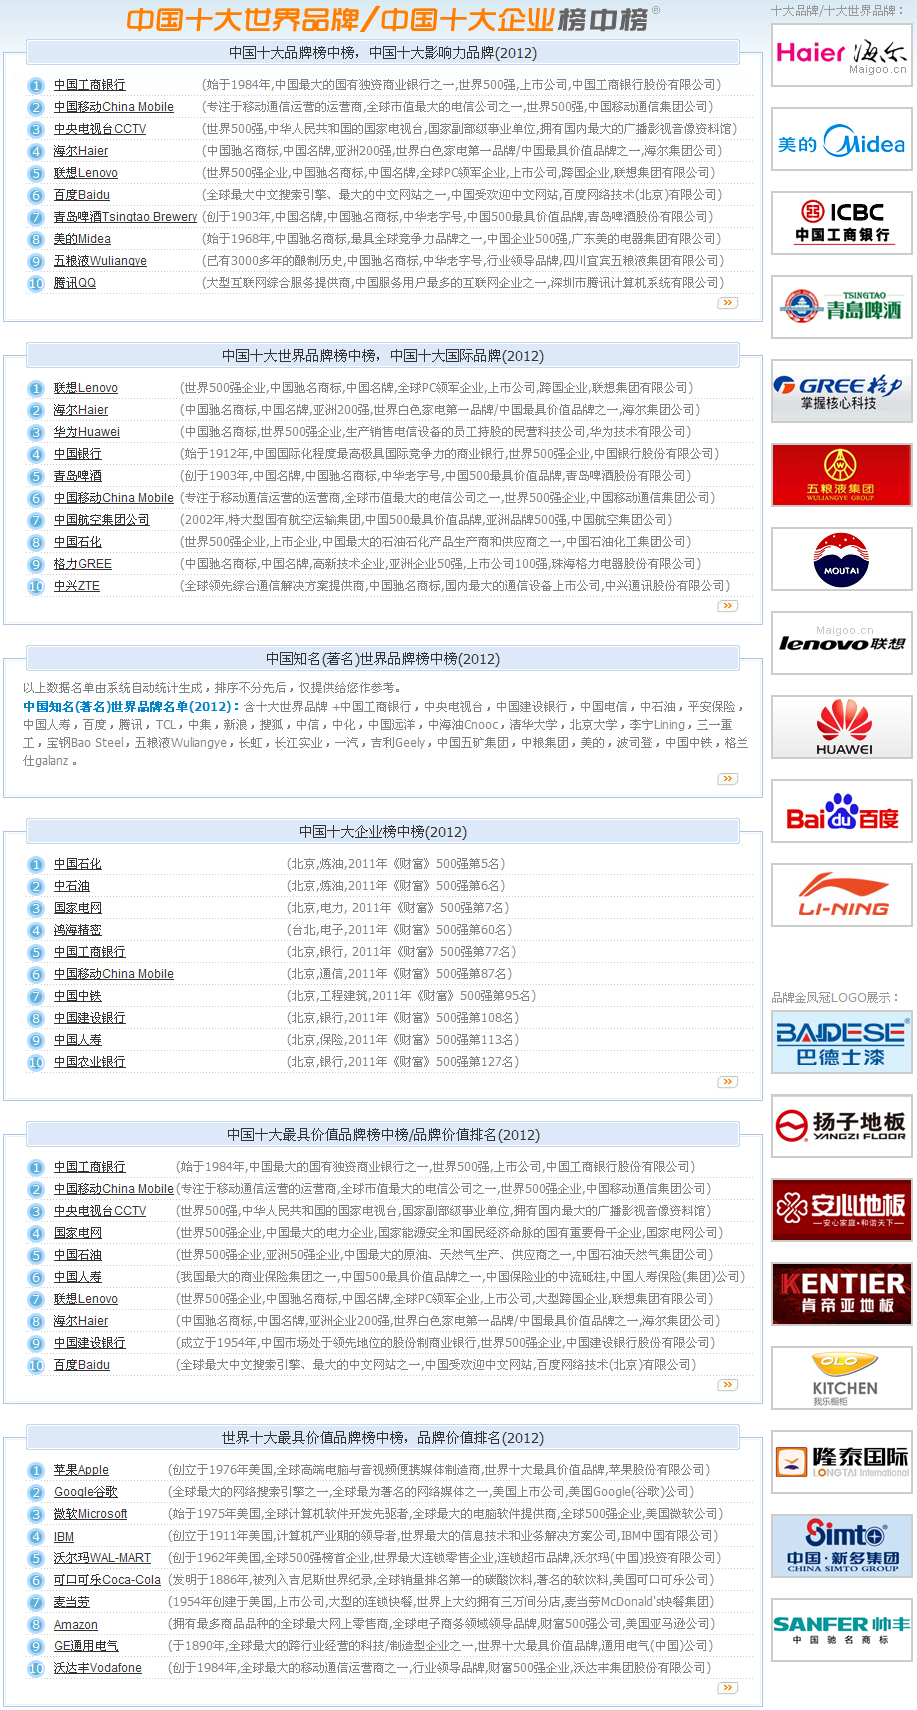This screenshot has width=917, height=1710.
Task: Click more arrow under 十大企业榜中榜 list
Action: (x=728, y=1081)
